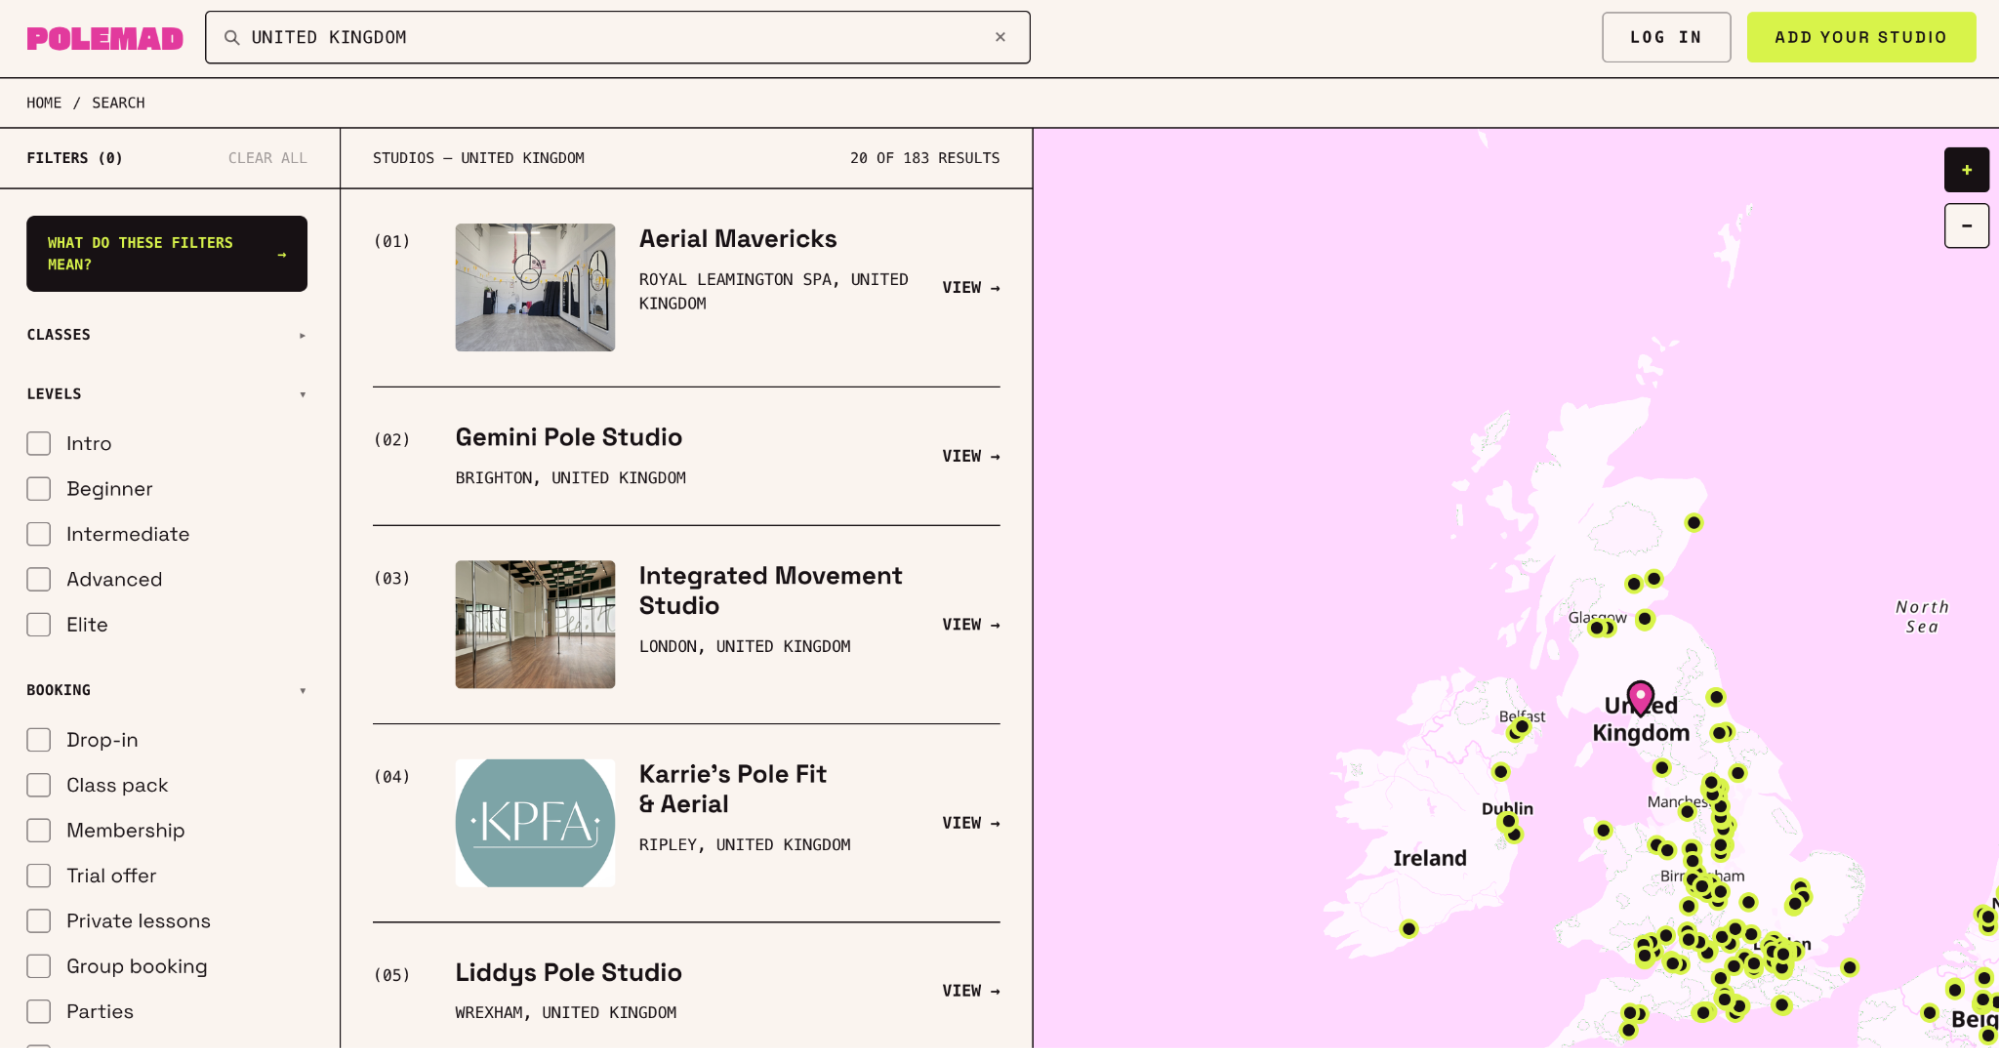Enable the Trial offer filter
Image resolution: width=1999 pixels, height=1049 pixels.
click(39, 875)
